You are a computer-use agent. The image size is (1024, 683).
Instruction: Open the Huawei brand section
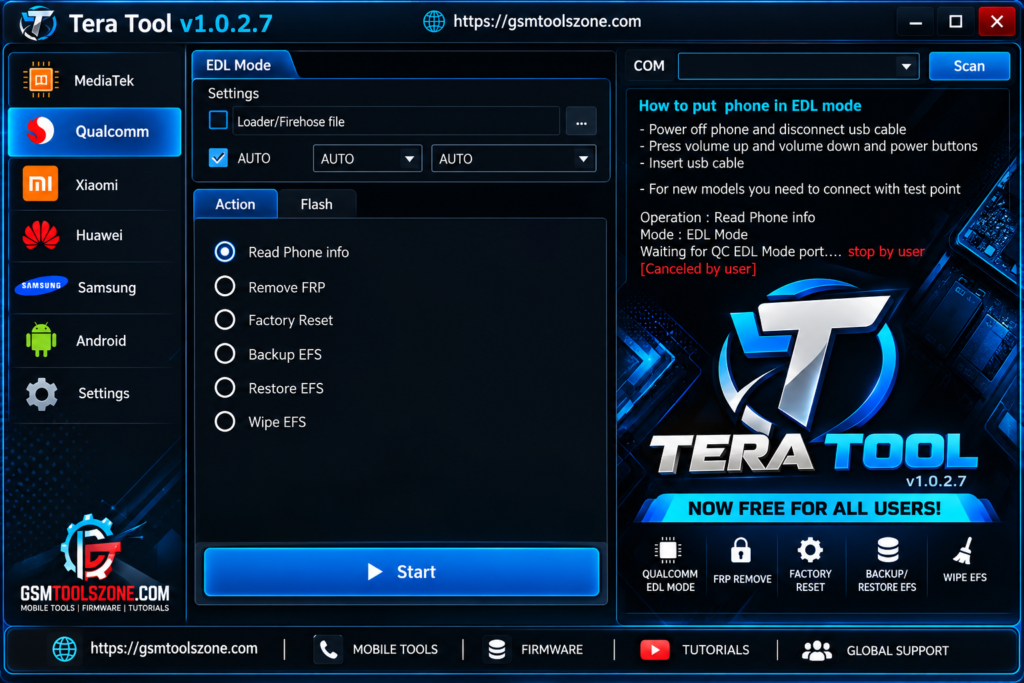[x=95, y=235]
